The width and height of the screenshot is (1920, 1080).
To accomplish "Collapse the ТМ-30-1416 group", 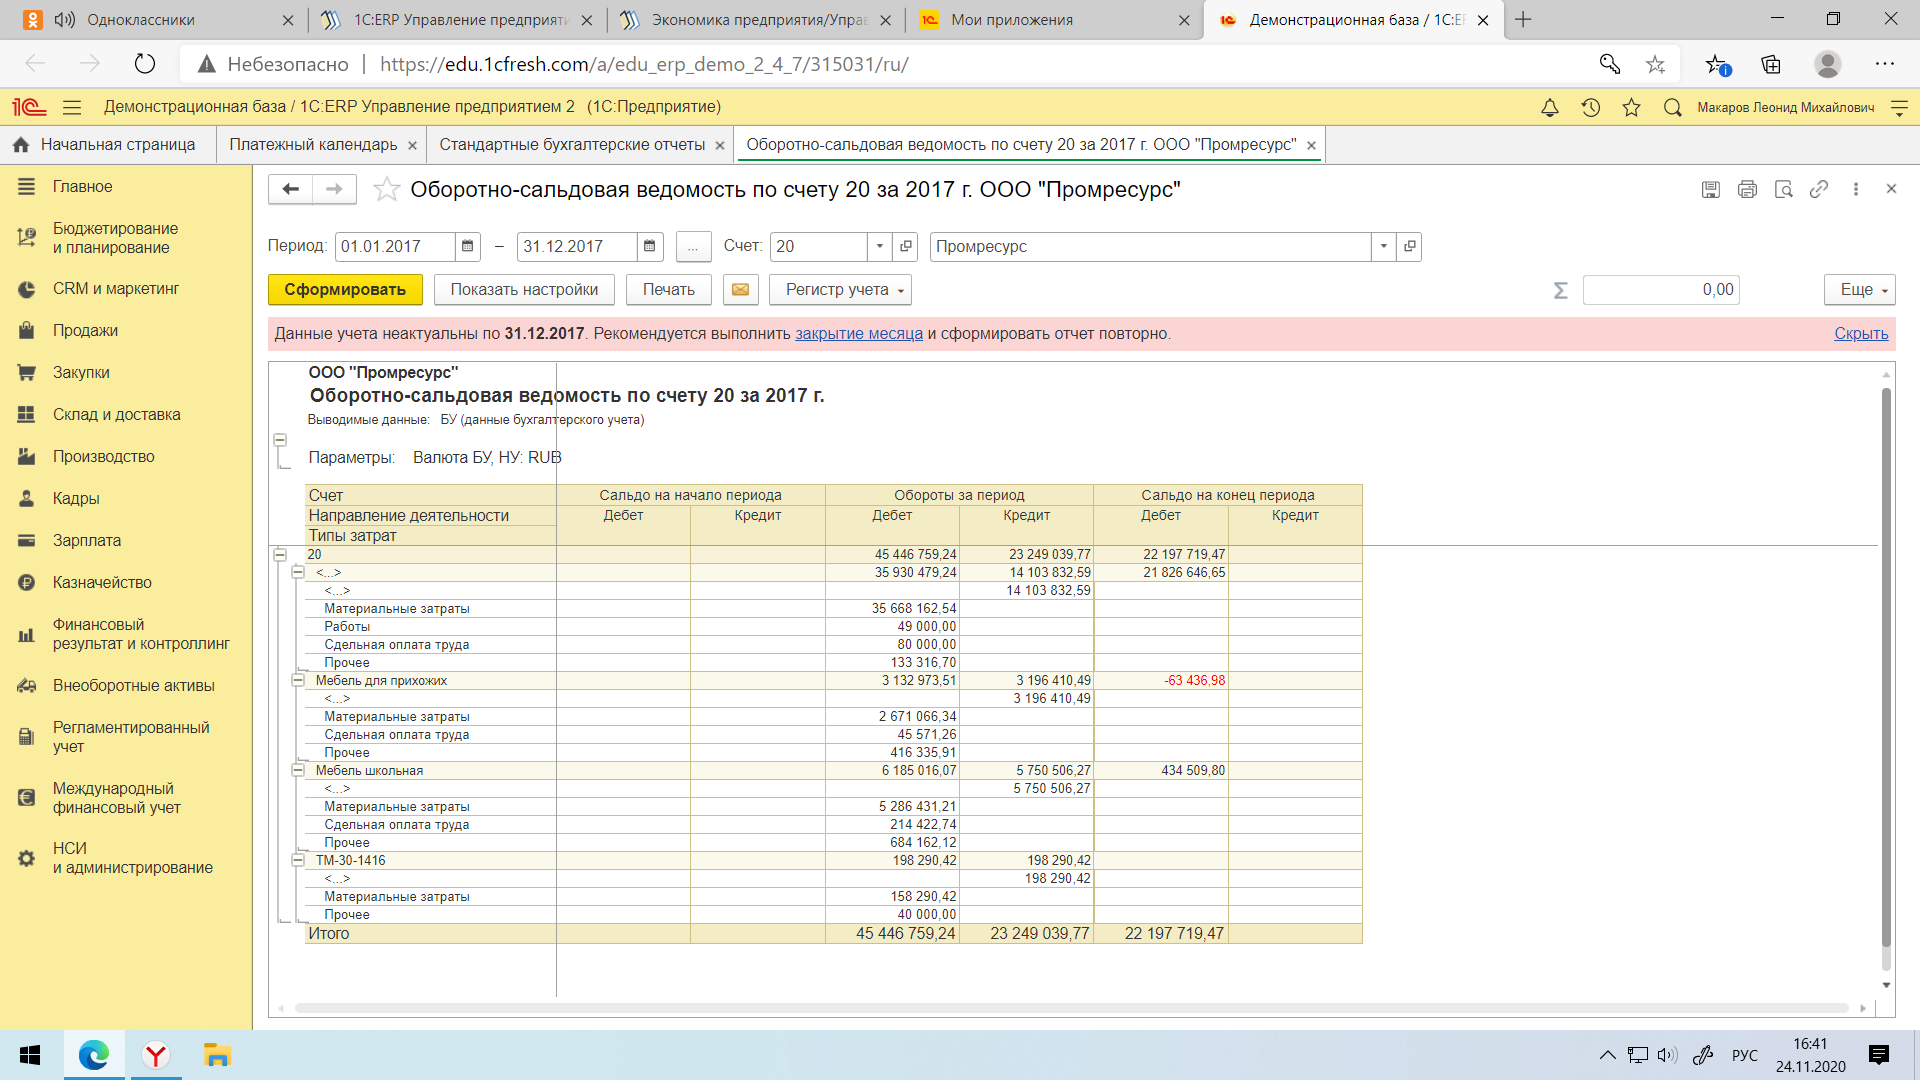I will pos(297,860).
